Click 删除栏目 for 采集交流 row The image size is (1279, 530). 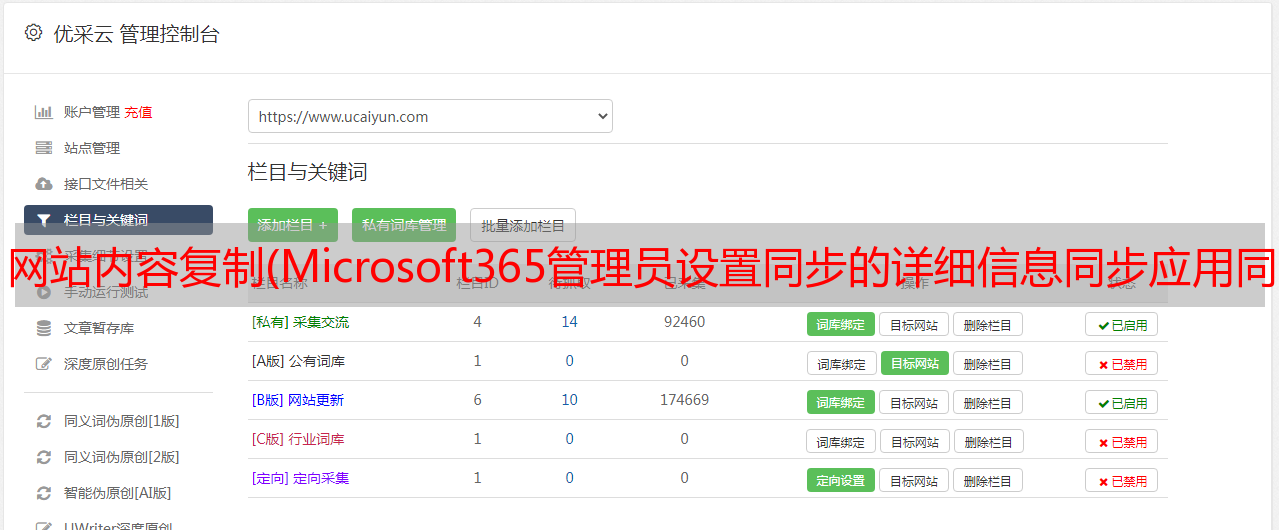click(x=987, y=324)
